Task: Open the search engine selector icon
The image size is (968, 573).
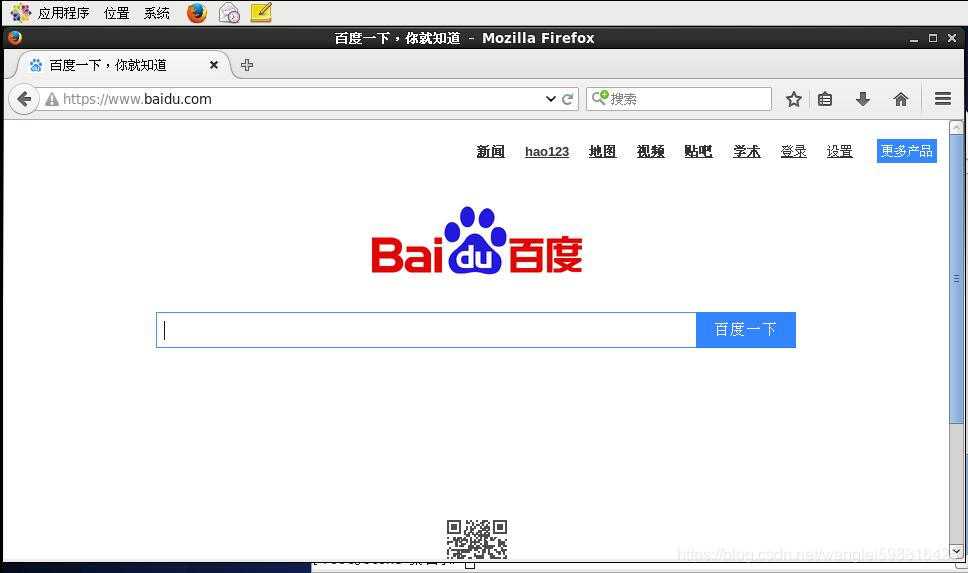Action: click(599, 98)
